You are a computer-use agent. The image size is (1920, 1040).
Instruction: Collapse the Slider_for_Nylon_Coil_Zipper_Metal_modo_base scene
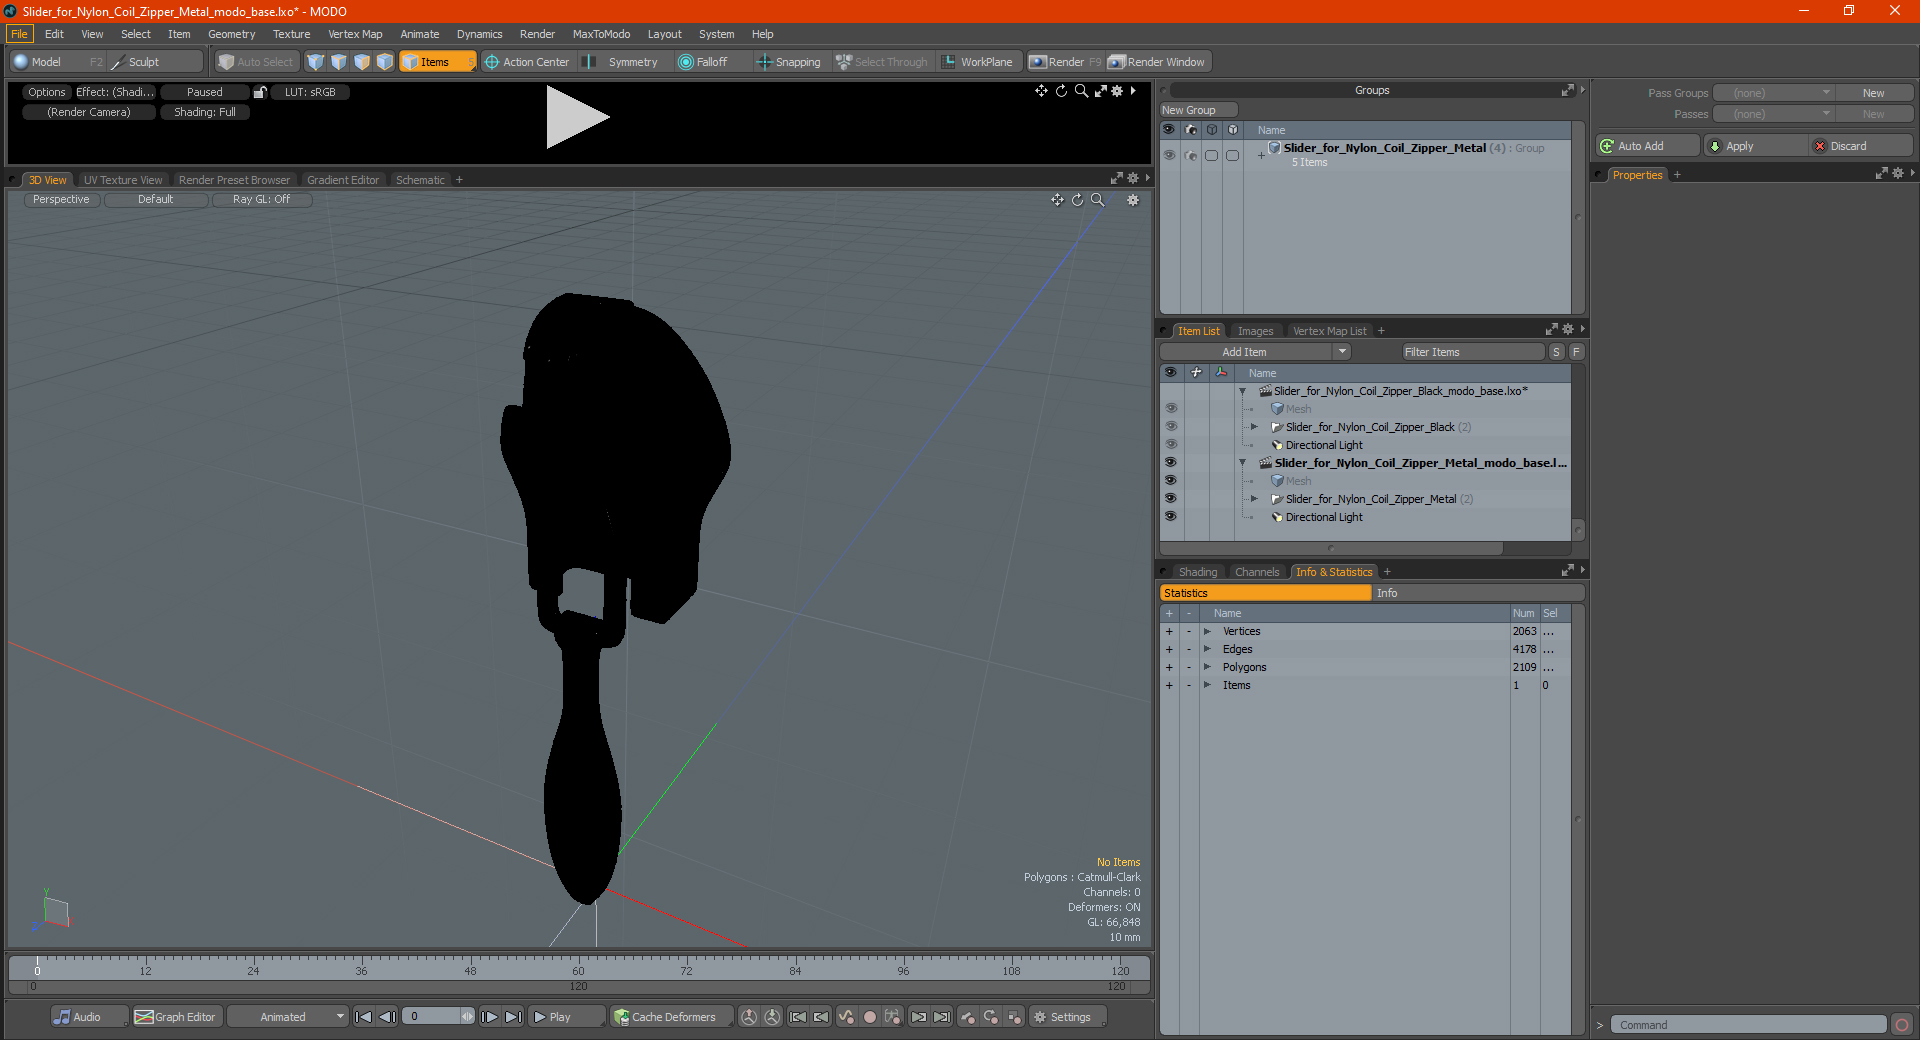click(x=1242, y=463)
